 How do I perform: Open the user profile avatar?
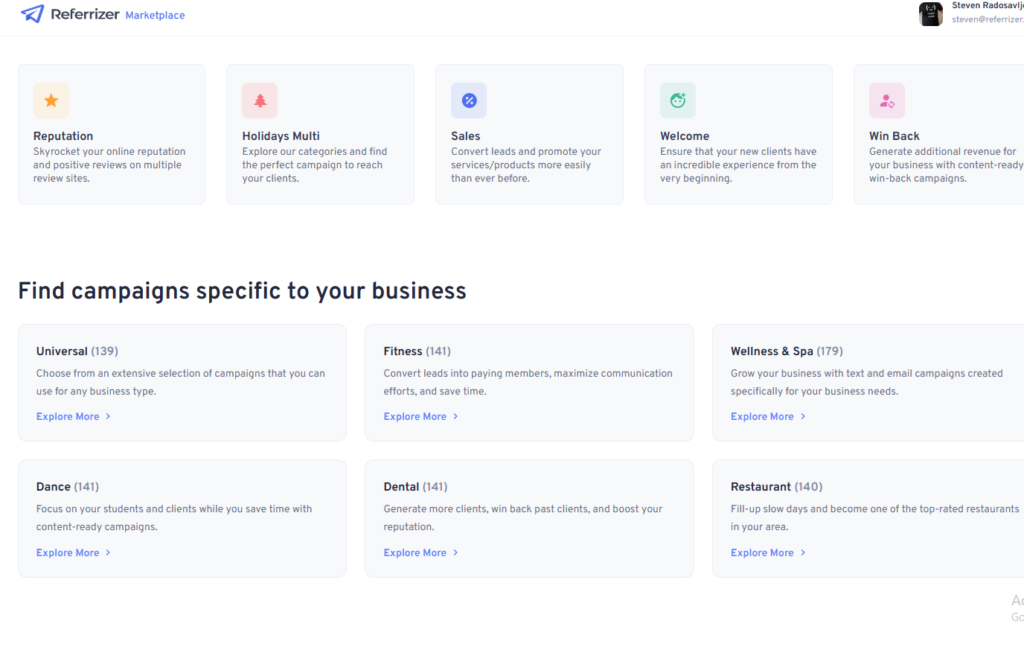[931, 13]
